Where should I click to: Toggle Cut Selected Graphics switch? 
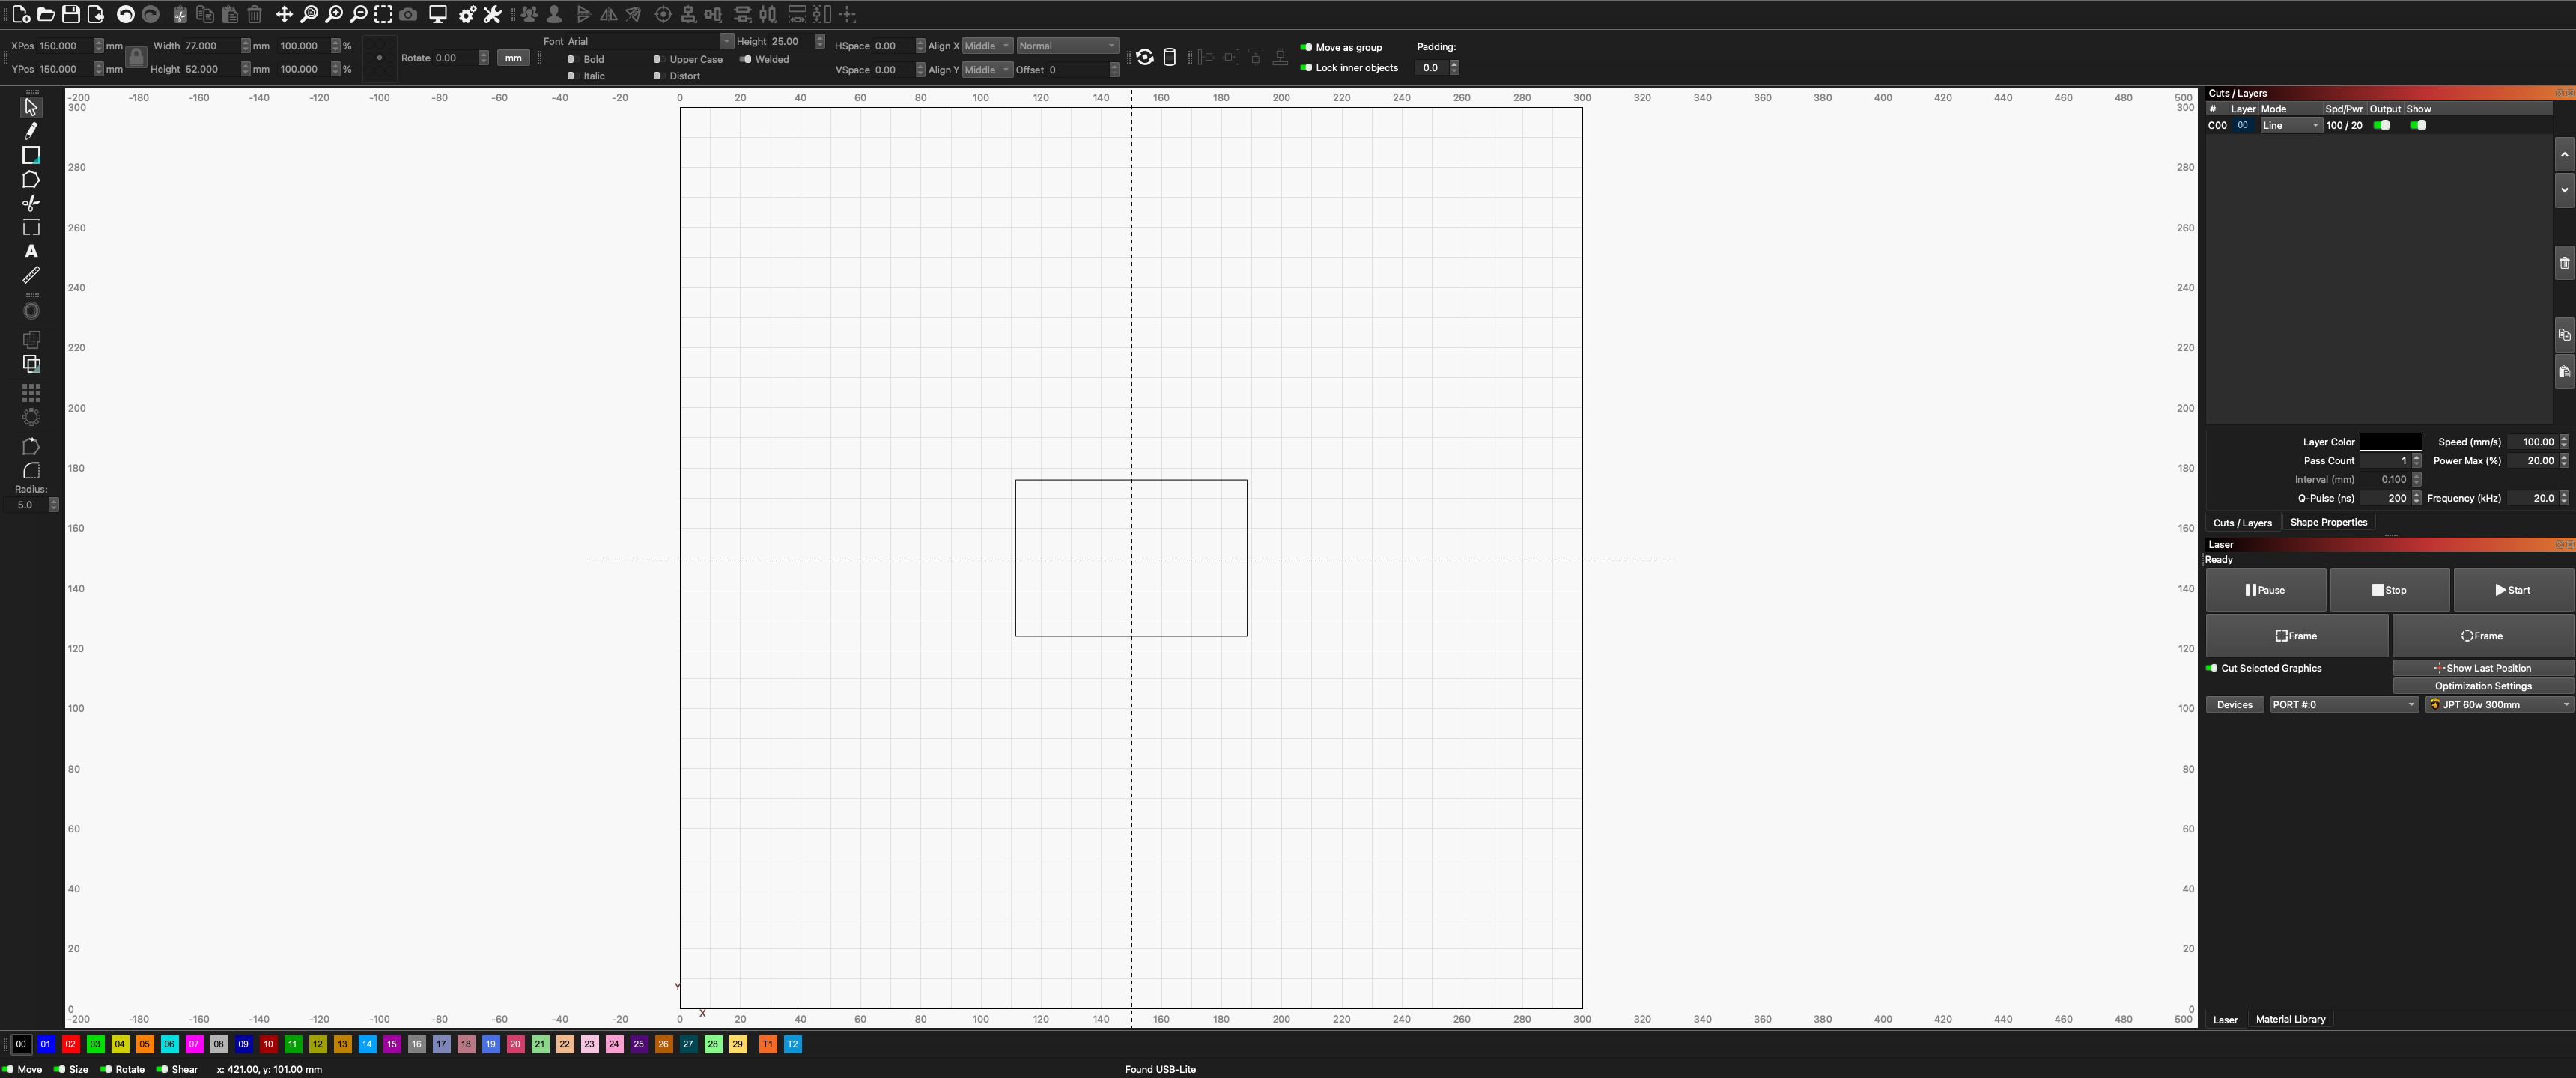point(2212,668)
